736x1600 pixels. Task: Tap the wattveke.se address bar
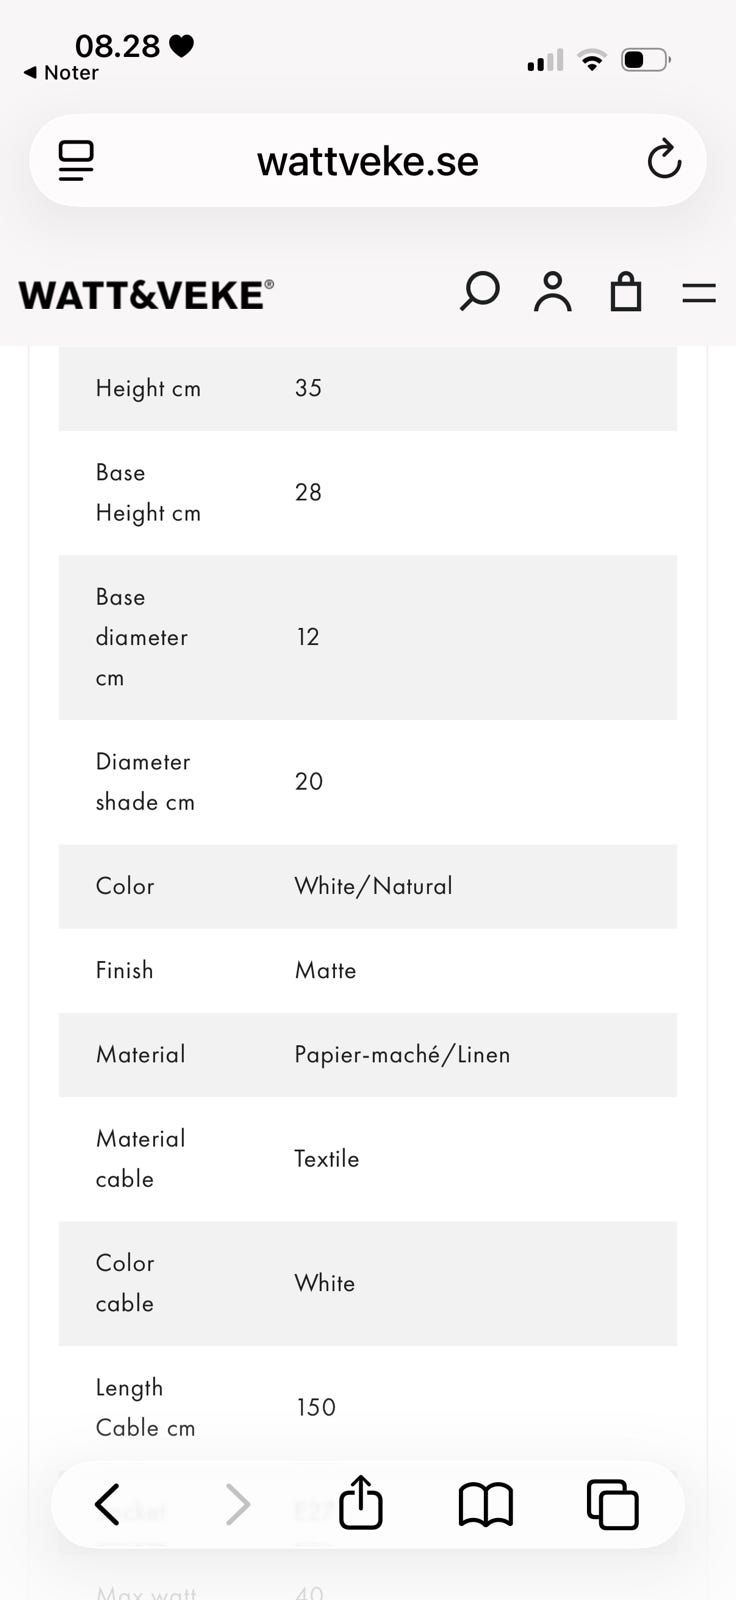368,160
